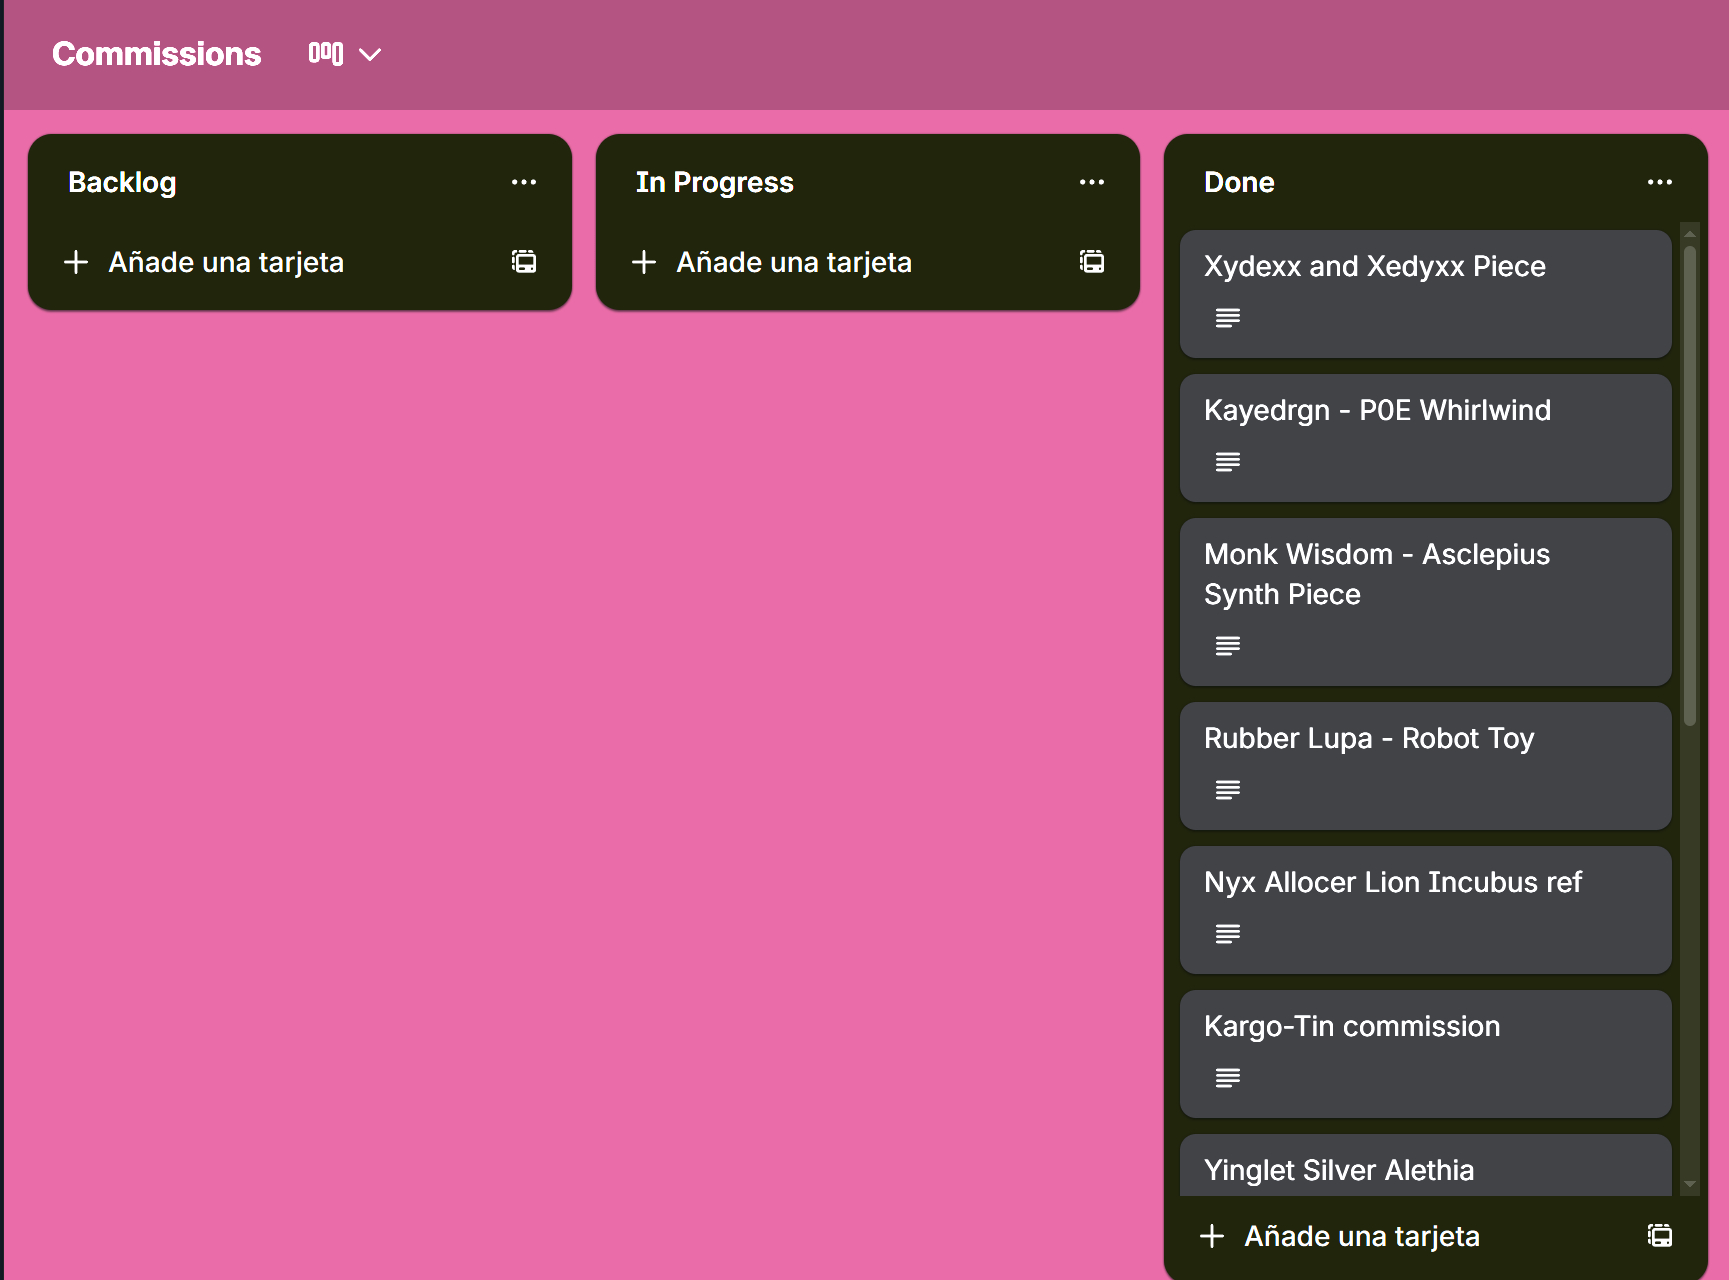Open Monk Wisdom - Asclepius Synth Piece card
Image resolution: width=1729 pixels, height=1280 pixels.
(1376, 574)
